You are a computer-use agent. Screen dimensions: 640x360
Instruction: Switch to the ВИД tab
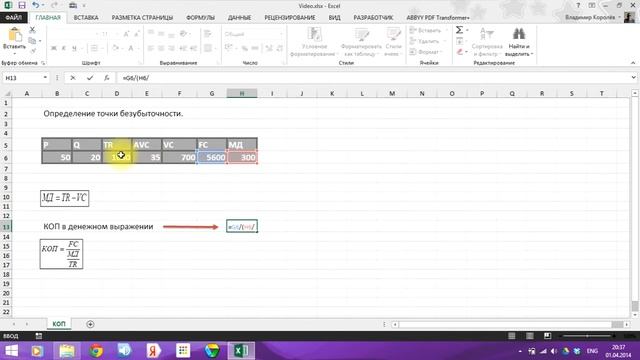(334, 18)
